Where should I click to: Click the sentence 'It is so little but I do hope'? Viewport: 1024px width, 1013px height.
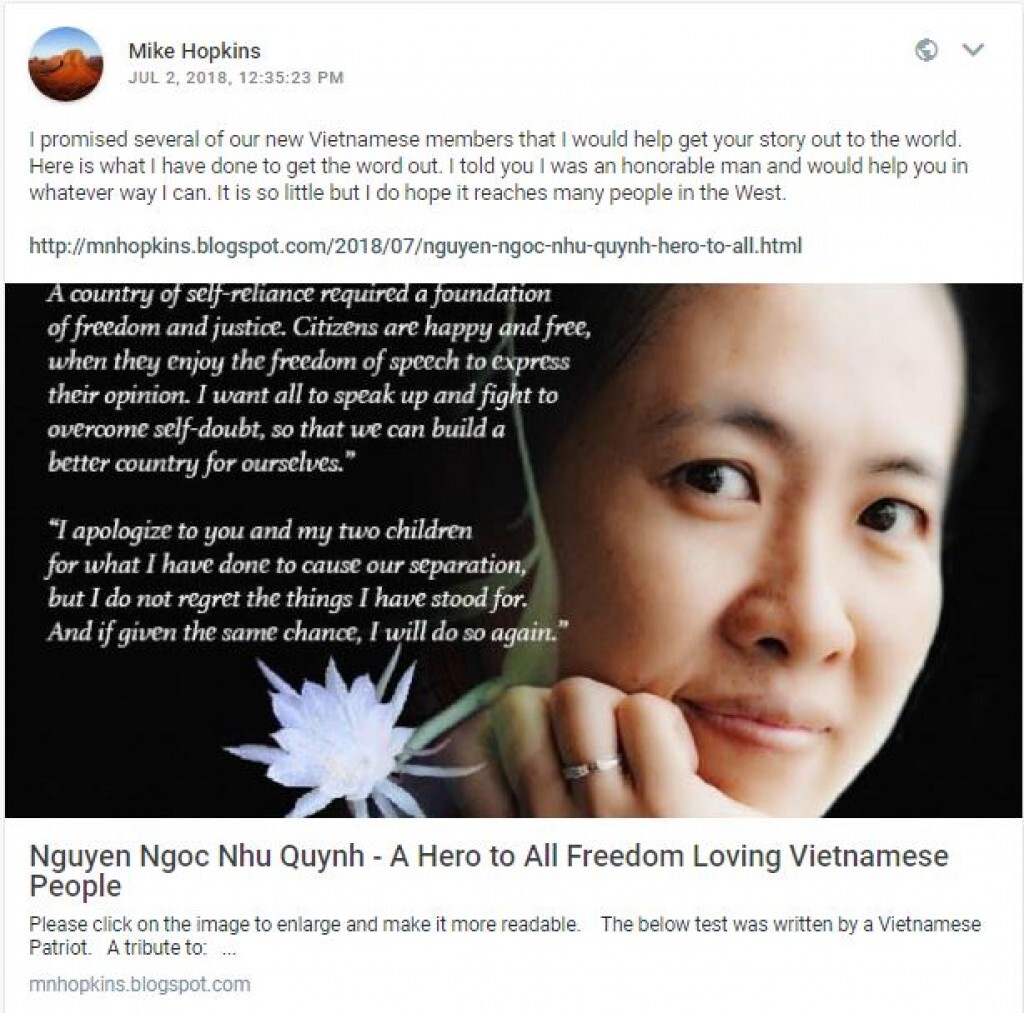coord(501,193)
